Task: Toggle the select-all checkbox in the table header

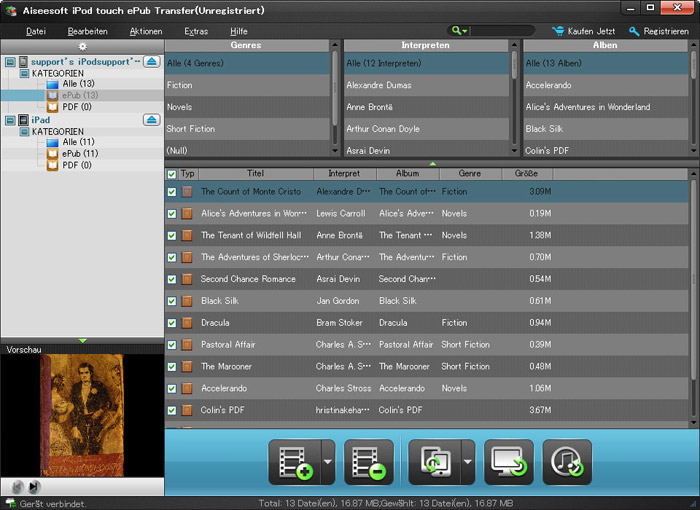Action: pos(172,174)
